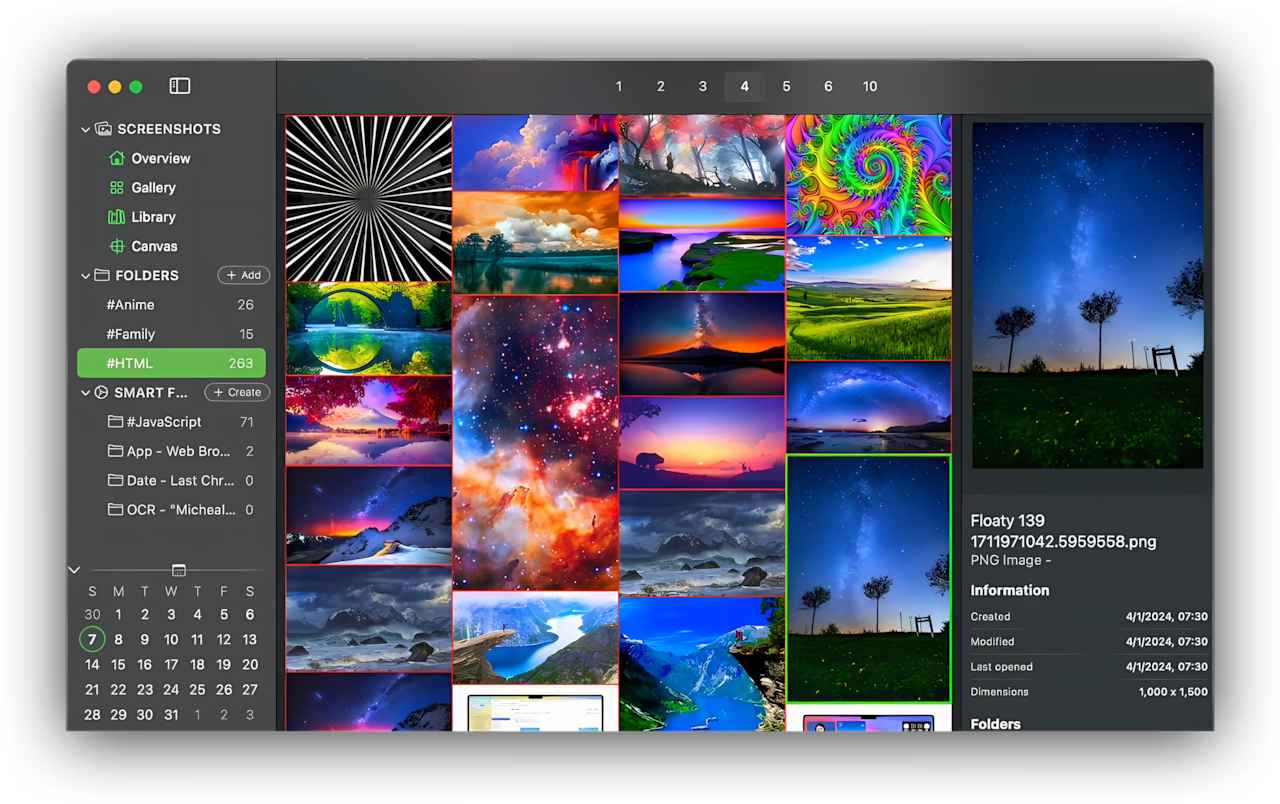Collapse the Smart Folders section
The height and width of the screenshot is (804, 1280).
tap(85, 393)
